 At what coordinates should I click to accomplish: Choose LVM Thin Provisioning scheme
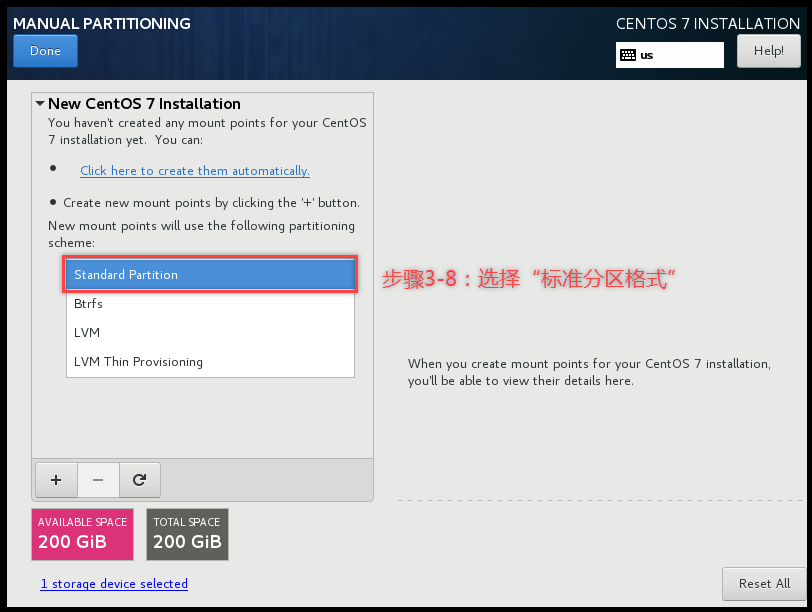[x=210, y=361]
